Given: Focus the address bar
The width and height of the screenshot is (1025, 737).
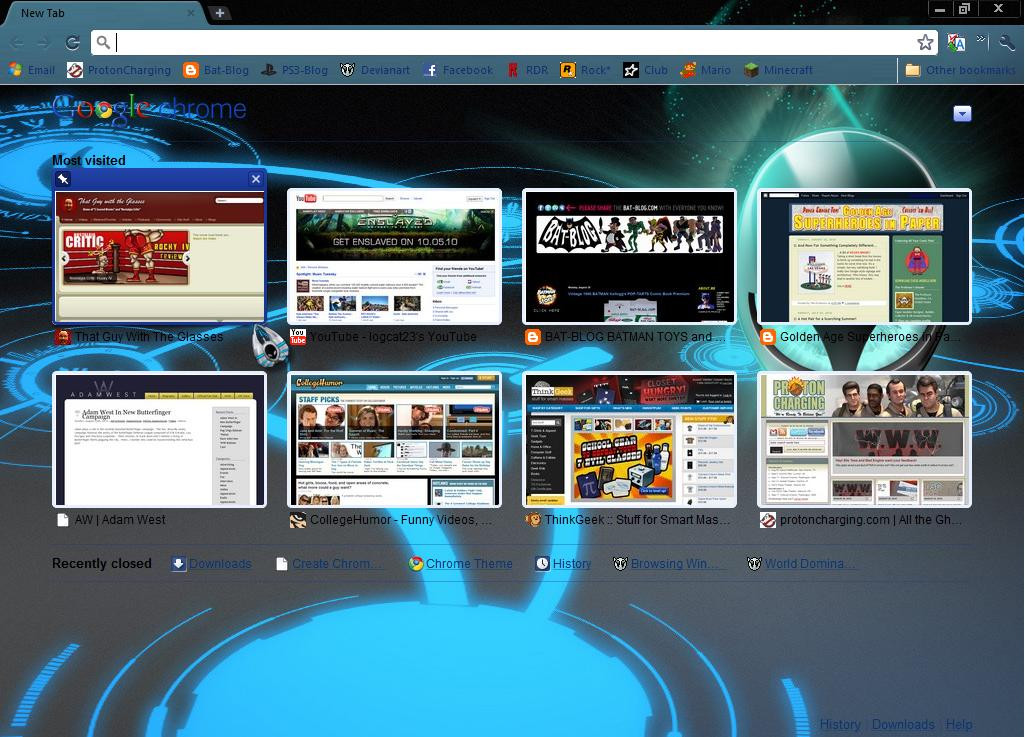Looking at the screenshot, I should pos(513,43).
